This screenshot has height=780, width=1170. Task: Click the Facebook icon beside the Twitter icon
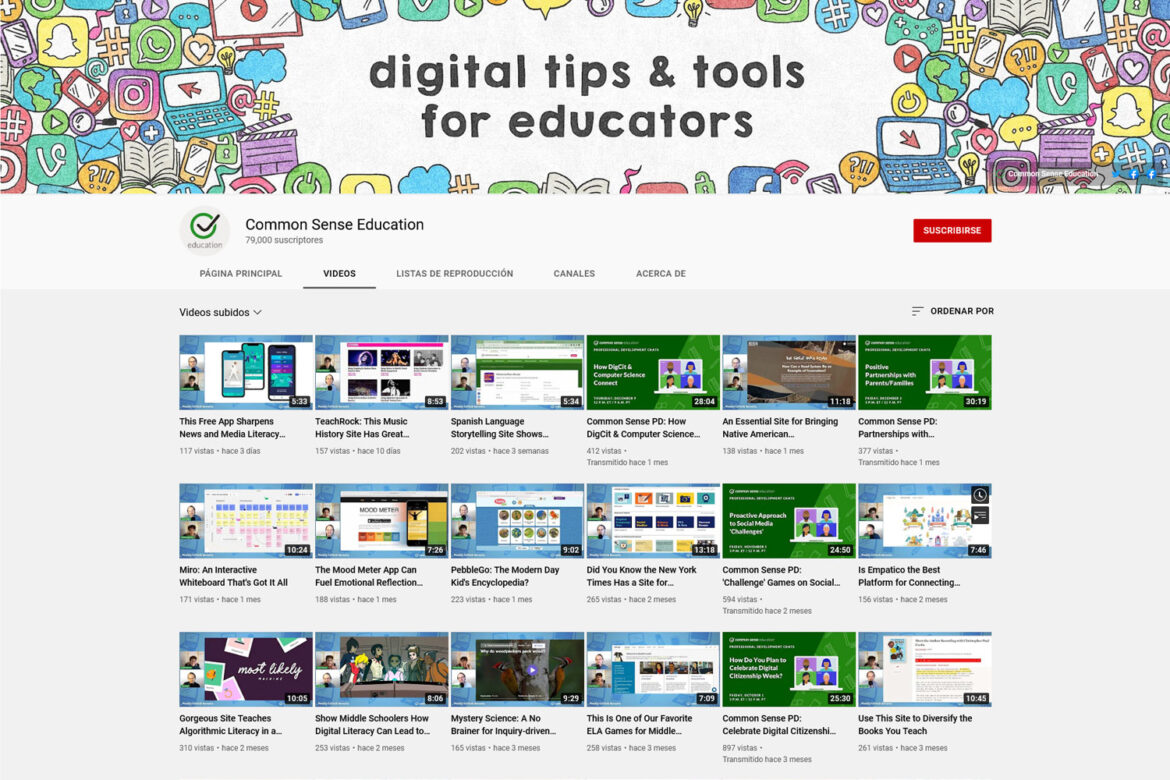pos(1134,174)
